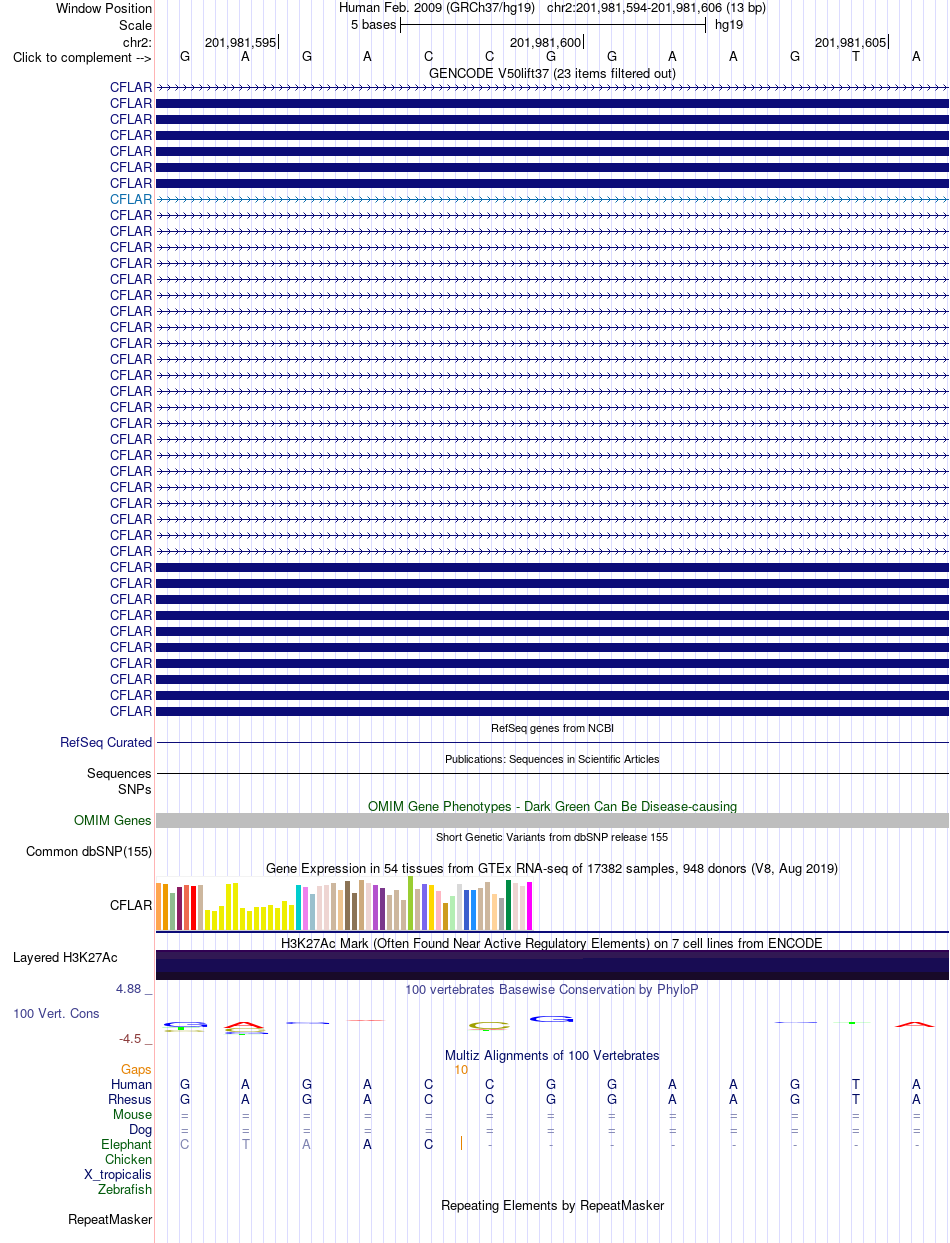Click the orange gap count 10
Screen dimensions: 950x1243
click(461, 1069)
